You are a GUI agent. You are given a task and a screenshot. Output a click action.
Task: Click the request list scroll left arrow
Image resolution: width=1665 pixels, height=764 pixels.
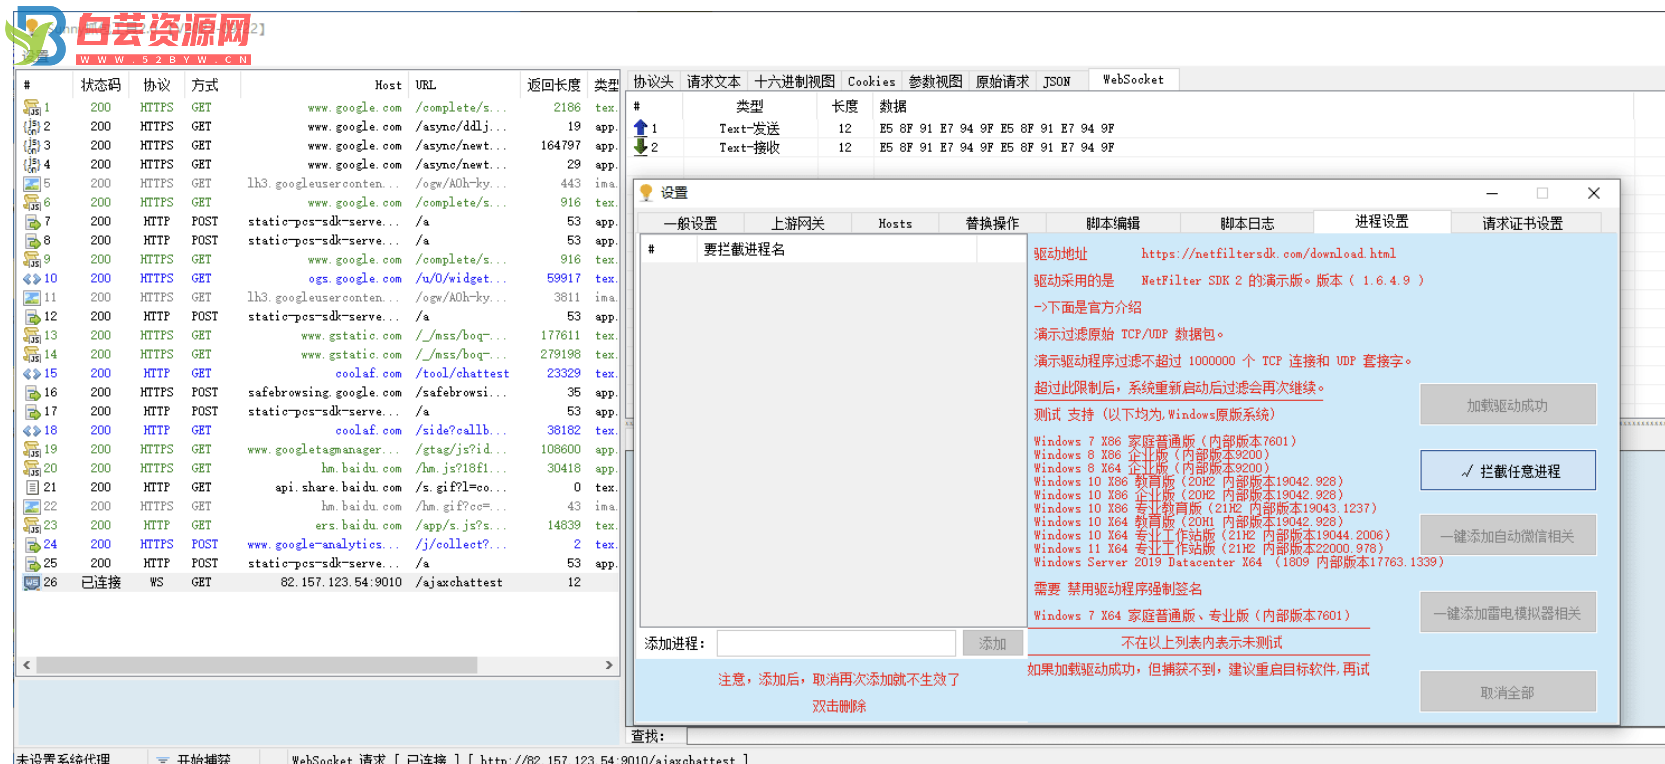27,665
